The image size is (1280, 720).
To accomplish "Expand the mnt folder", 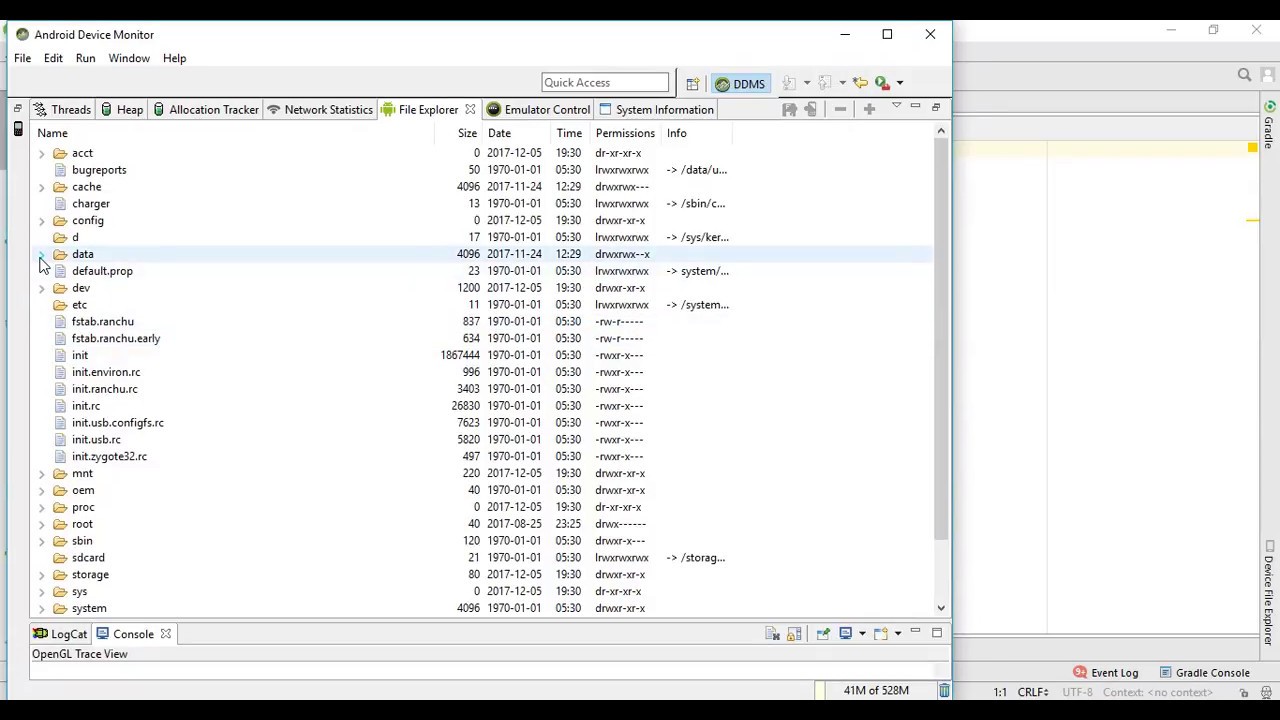I will (x=41, y=473).
